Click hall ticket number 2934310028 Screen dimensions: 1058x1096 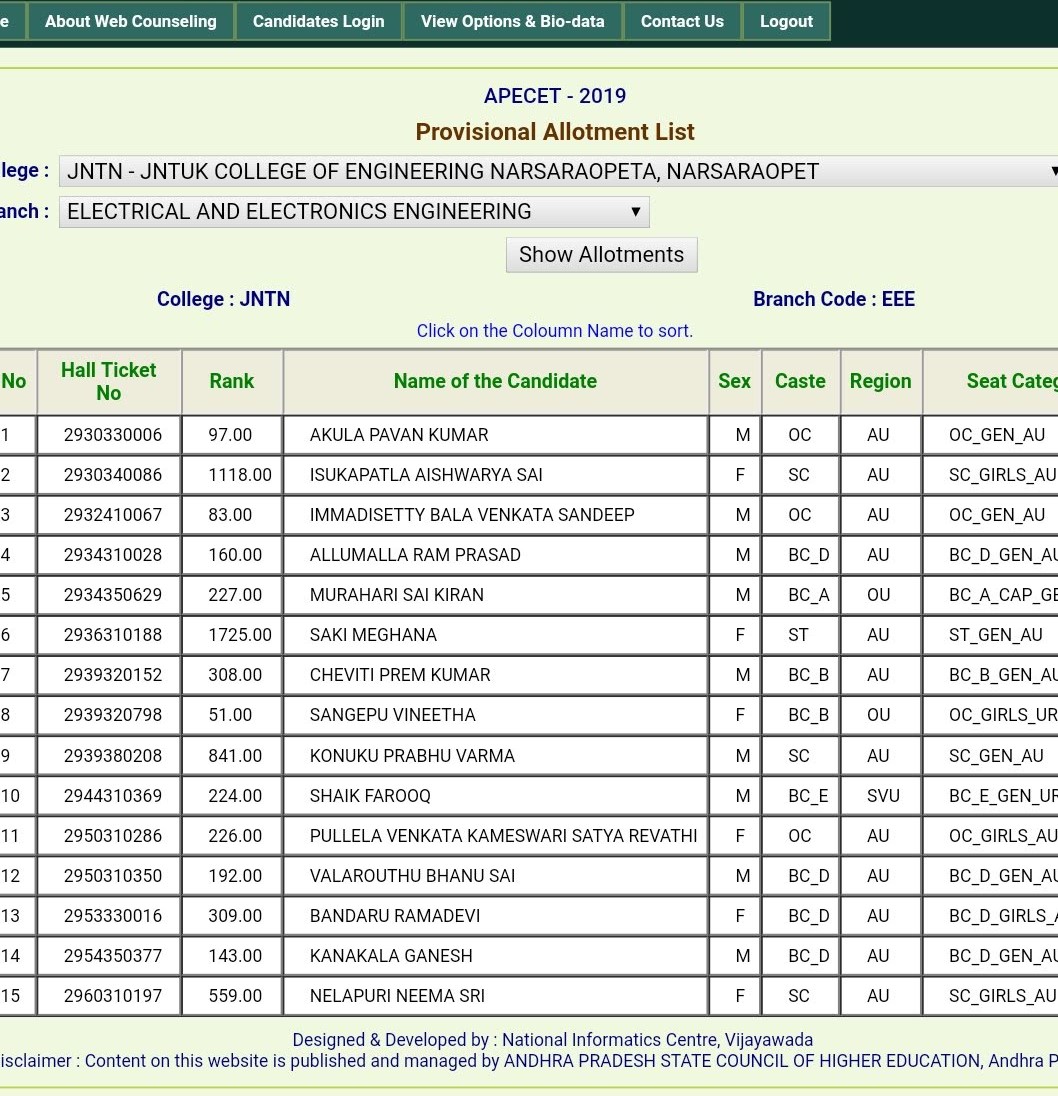113,555
